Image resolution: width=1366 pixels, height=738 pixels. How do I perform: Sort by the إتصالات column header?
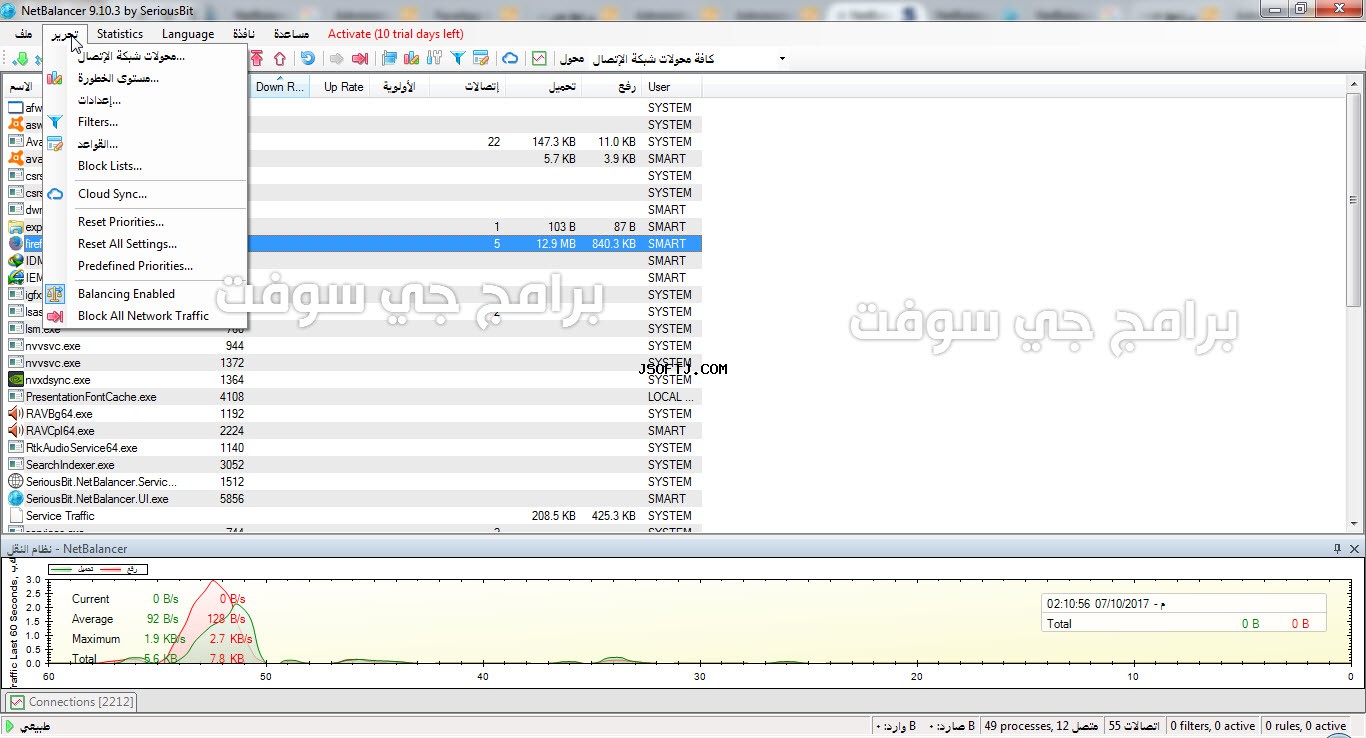[x=467, y=87]
